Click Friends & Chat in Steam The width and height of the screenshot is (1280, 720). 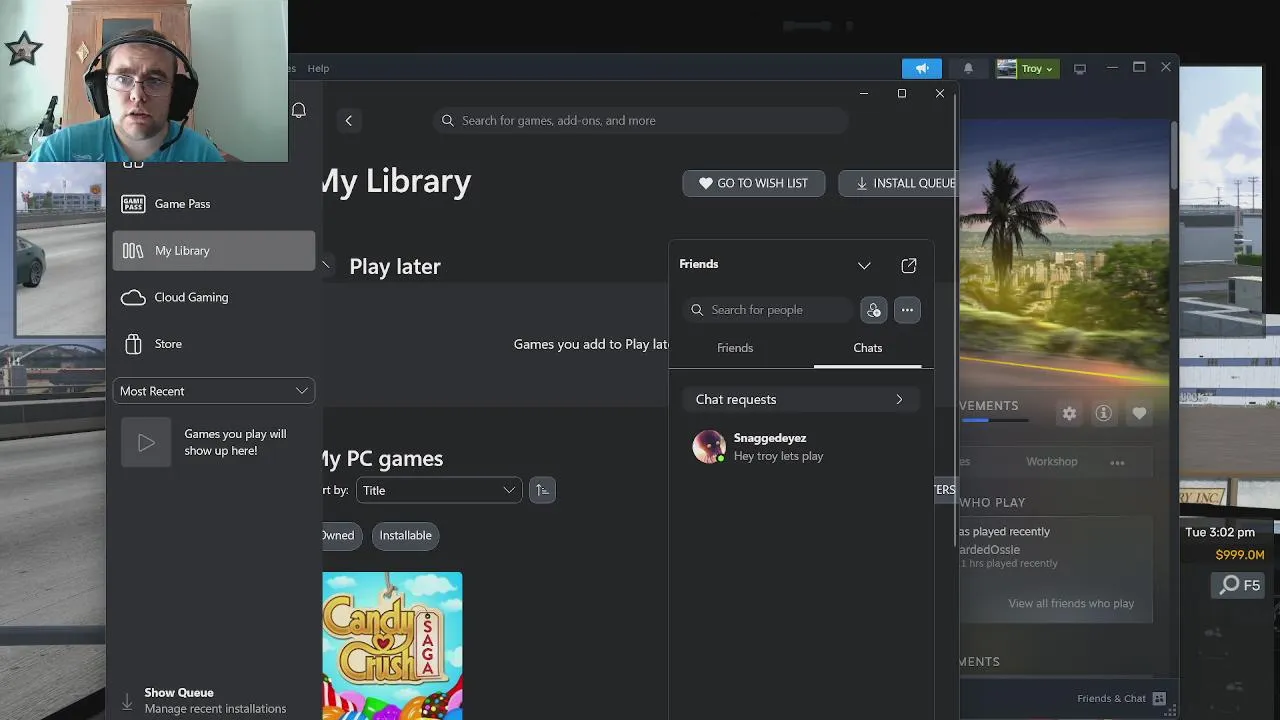(1111, 698)
